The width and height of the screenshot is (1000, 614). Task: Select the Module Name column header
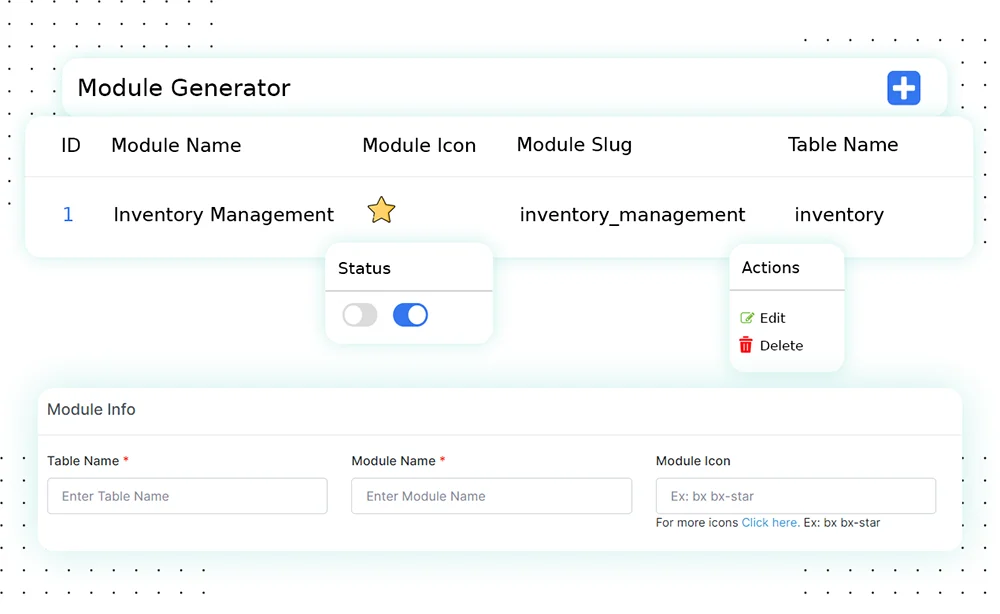point(176,145)
